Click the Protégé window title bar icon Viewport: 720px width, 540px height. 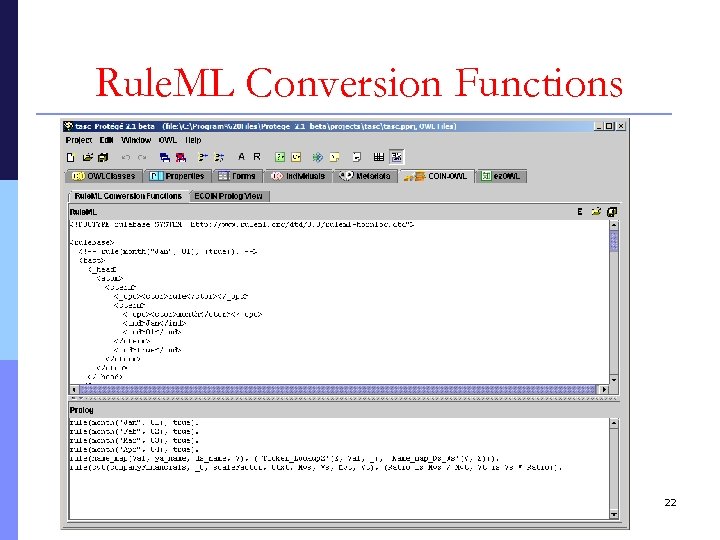point(69,126)
